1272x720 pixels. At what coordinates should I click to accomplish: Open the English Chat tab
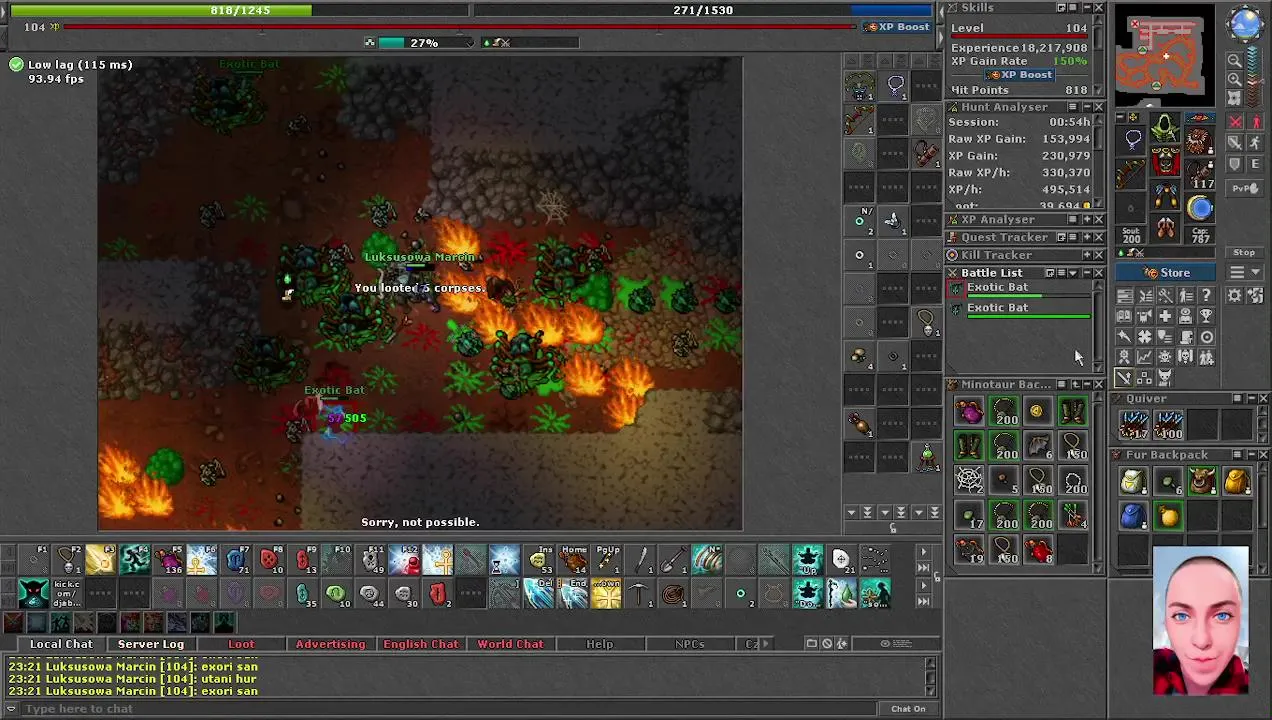tap(420, 644)
